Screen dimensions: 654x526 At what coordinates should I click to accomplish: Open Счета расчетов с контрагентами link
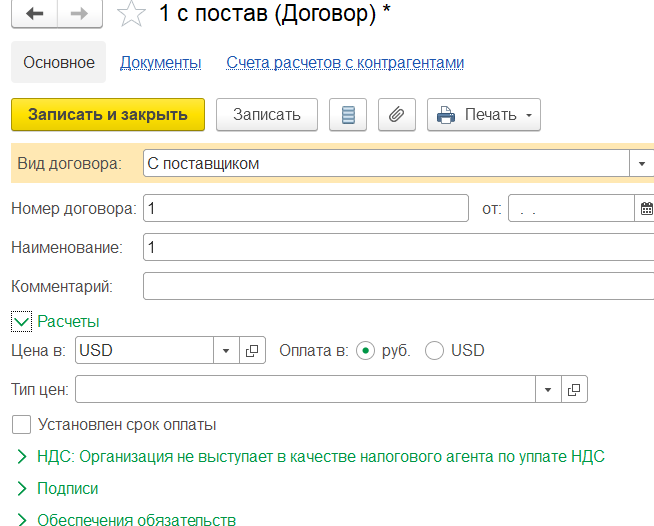pyautogui.click(x=345, y=63)
